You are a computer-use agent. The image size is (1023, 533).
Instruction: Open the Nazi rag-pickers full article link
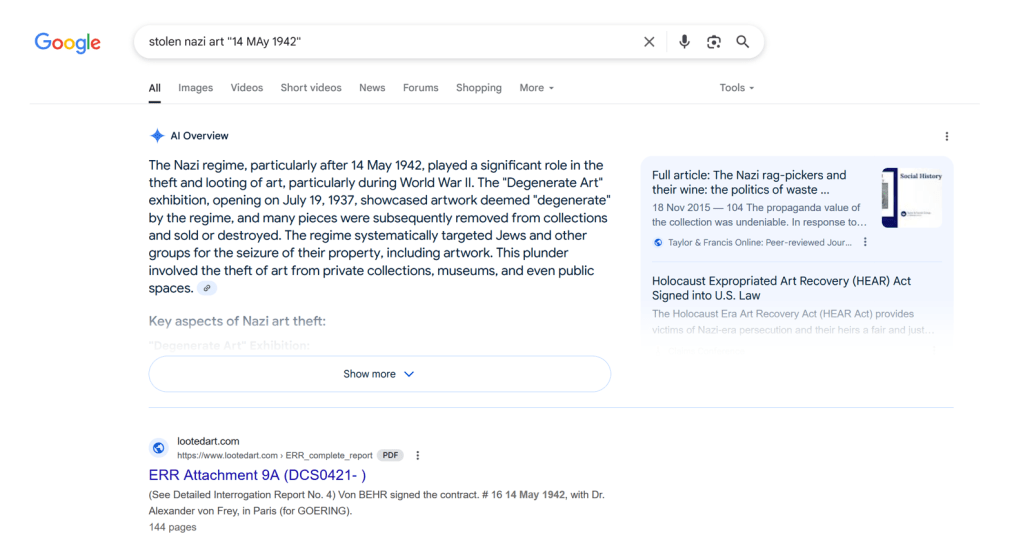(x=749, y=182)
